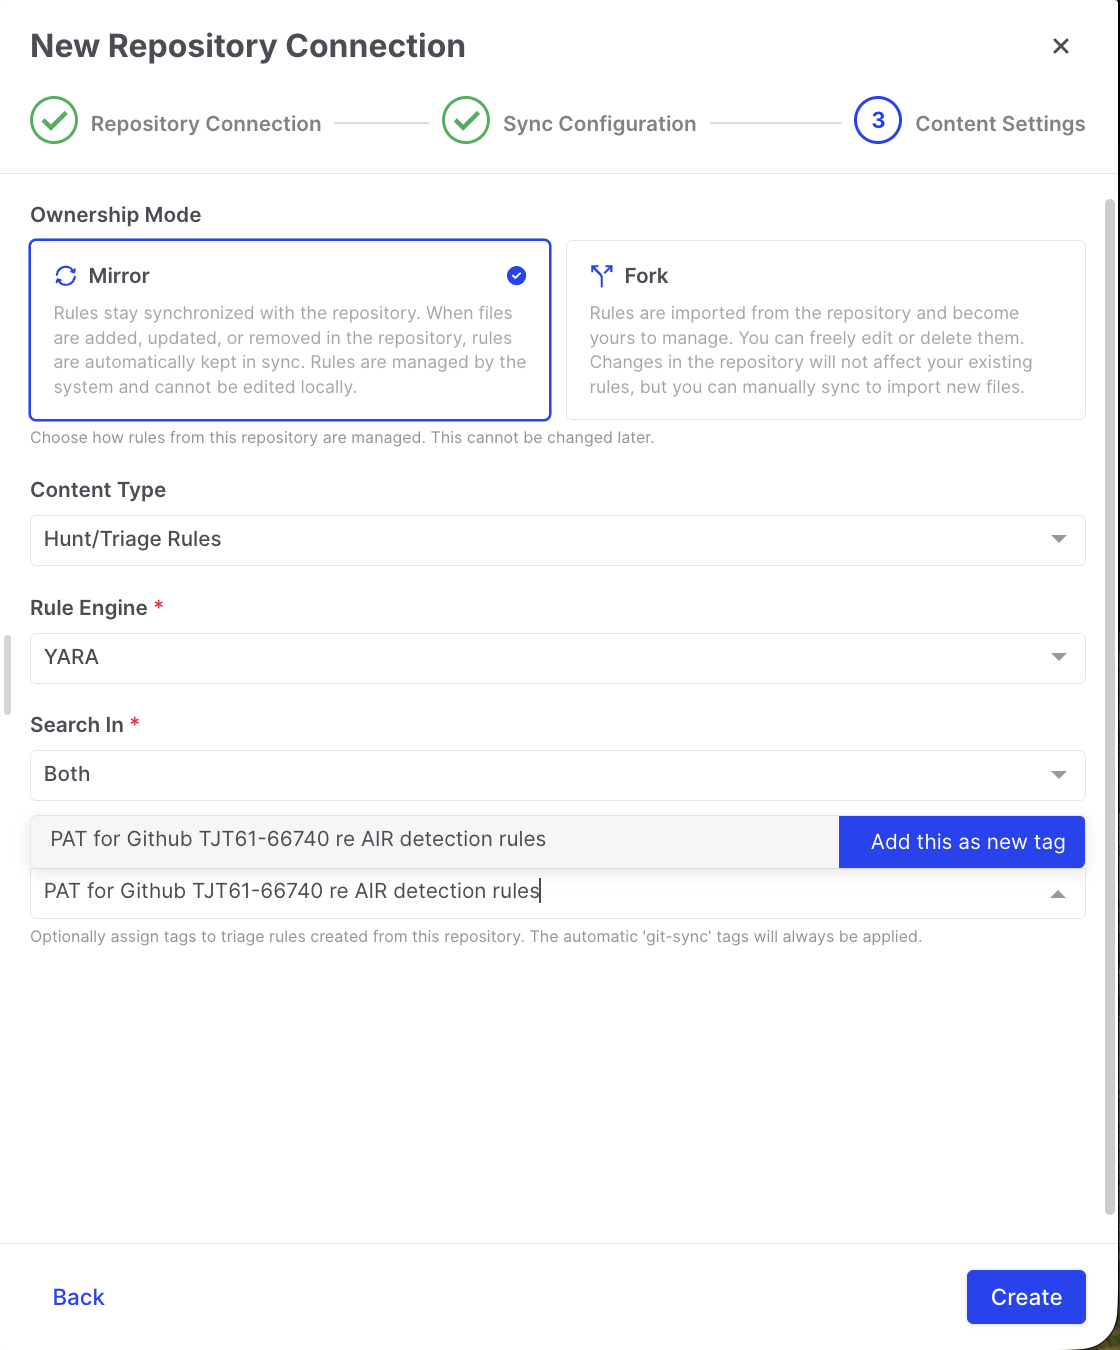Open the Rule Engine dropdown showing YARA
This screenshot has height=1350, width=1120.
[557, 657]
